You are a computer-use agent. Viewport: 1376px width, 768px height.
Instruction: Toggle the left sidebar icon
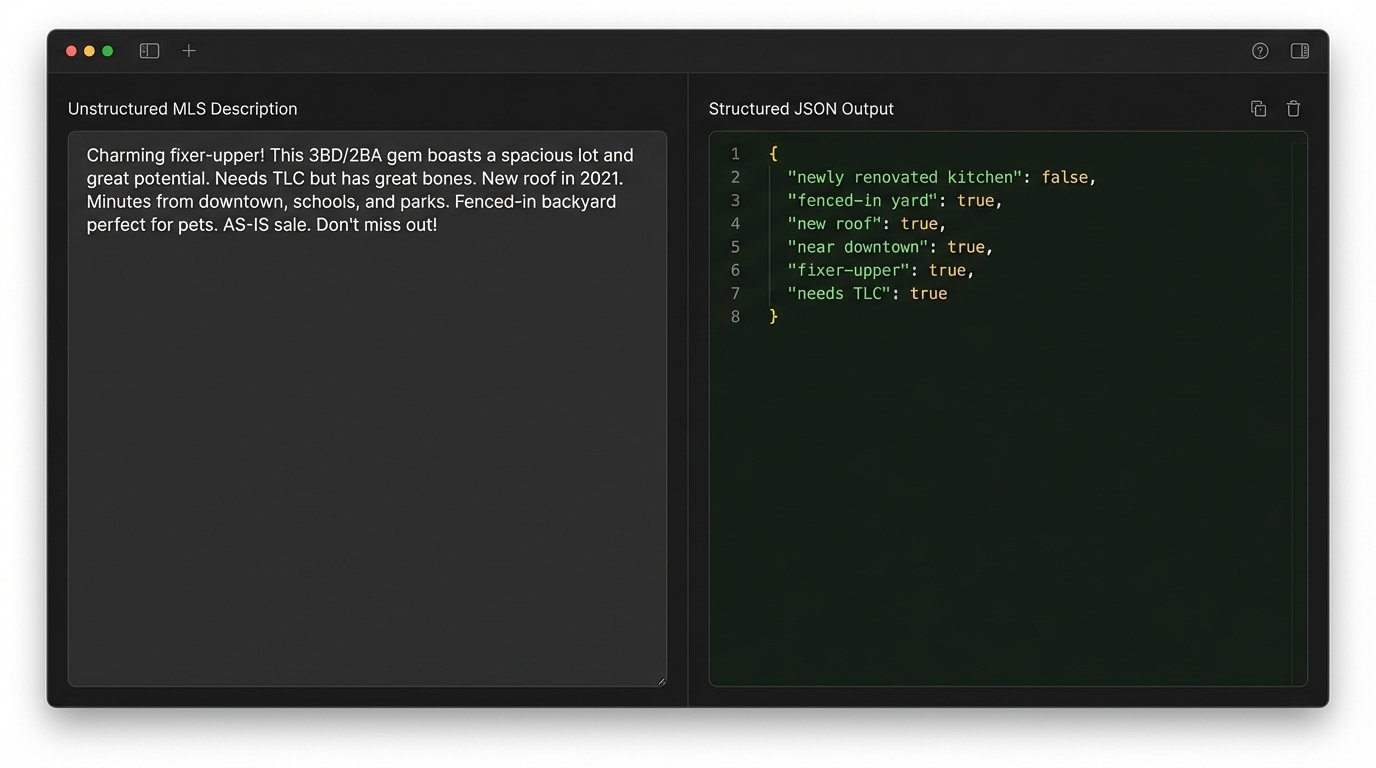click(149, 51)
